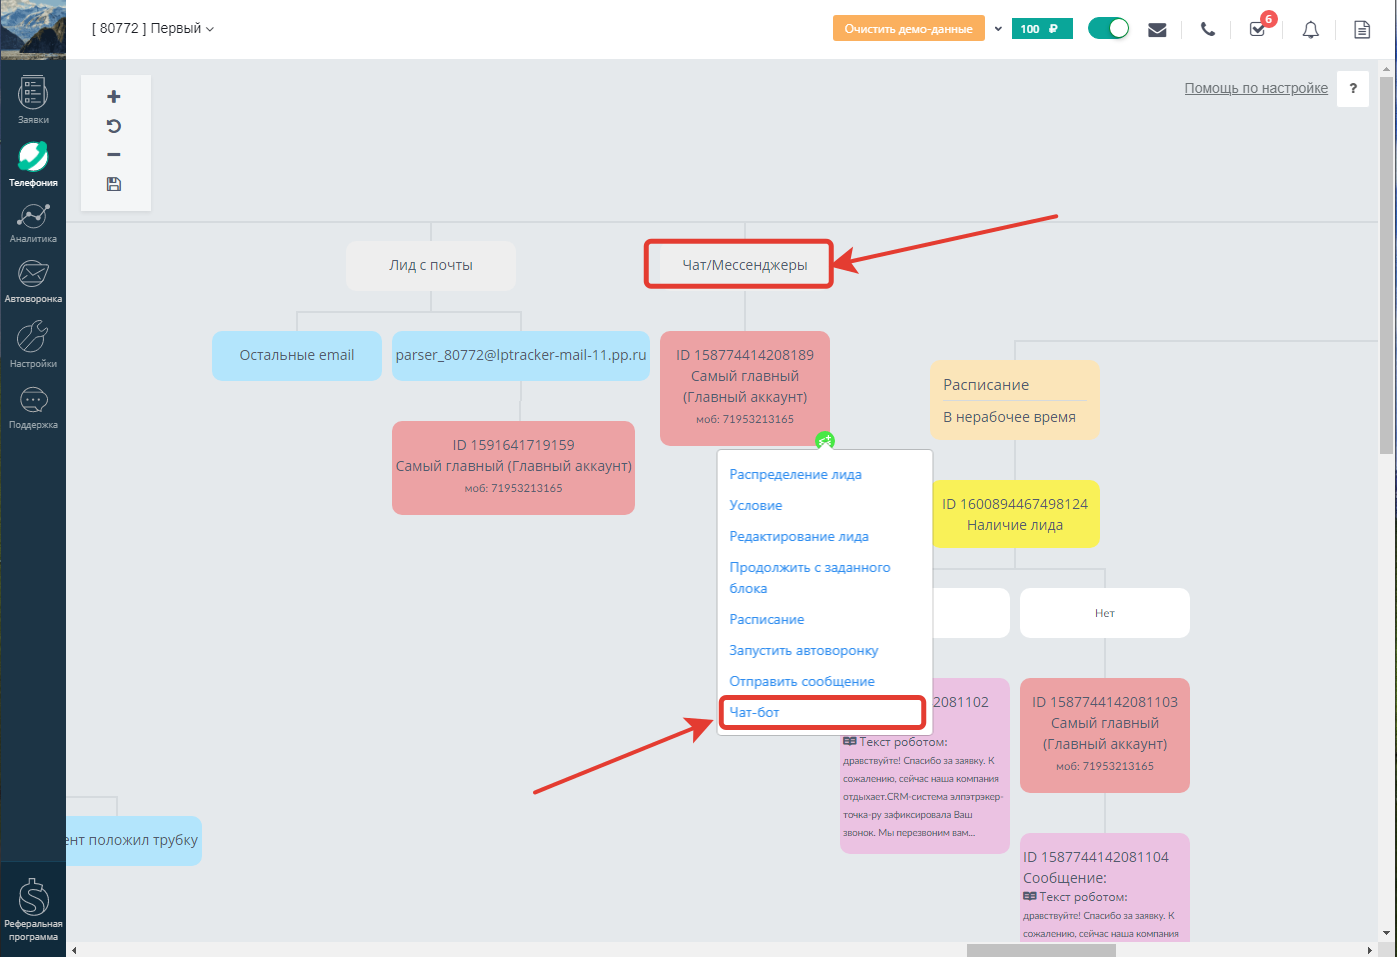Choose Условие from the context menu
The height and width of the screenshot is (957, 1397).
pos(755,505)
